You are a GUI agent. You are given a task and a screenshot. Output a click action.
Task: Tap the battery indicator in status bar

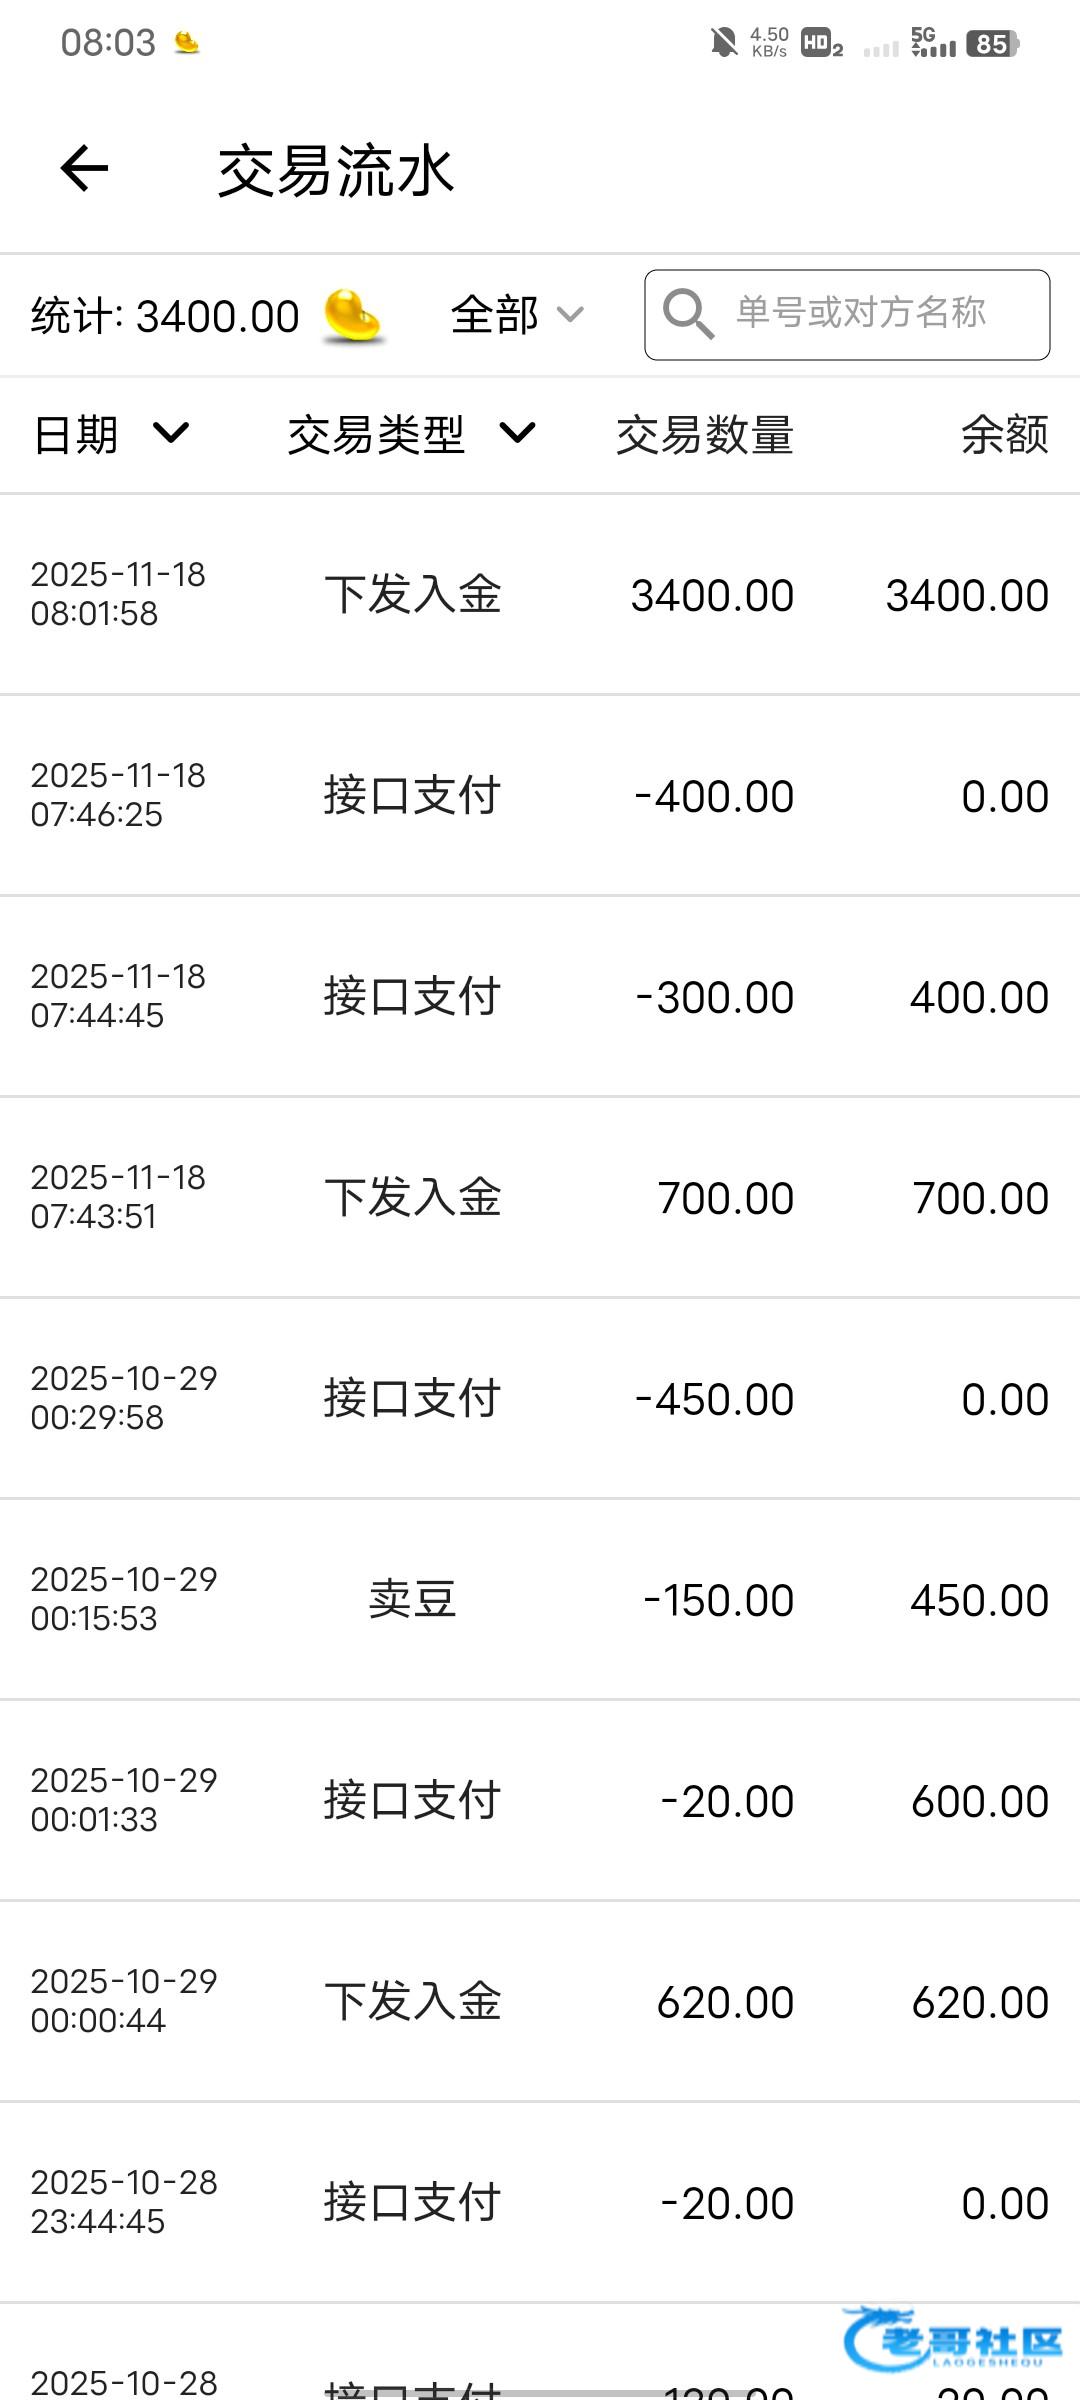coord(992,44)
